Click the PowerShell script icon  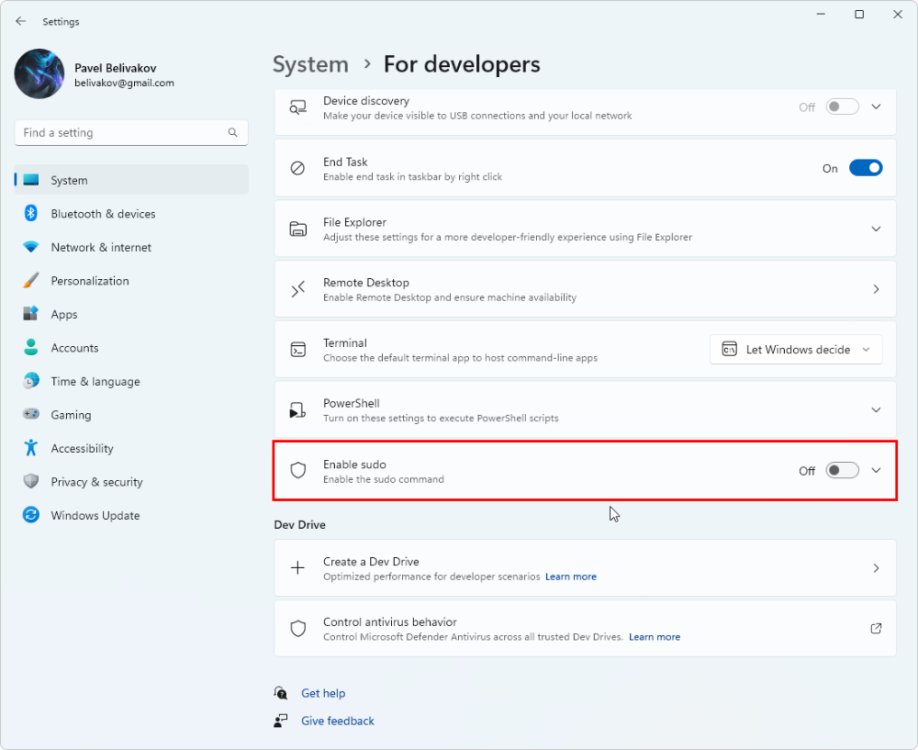point(298,410)
